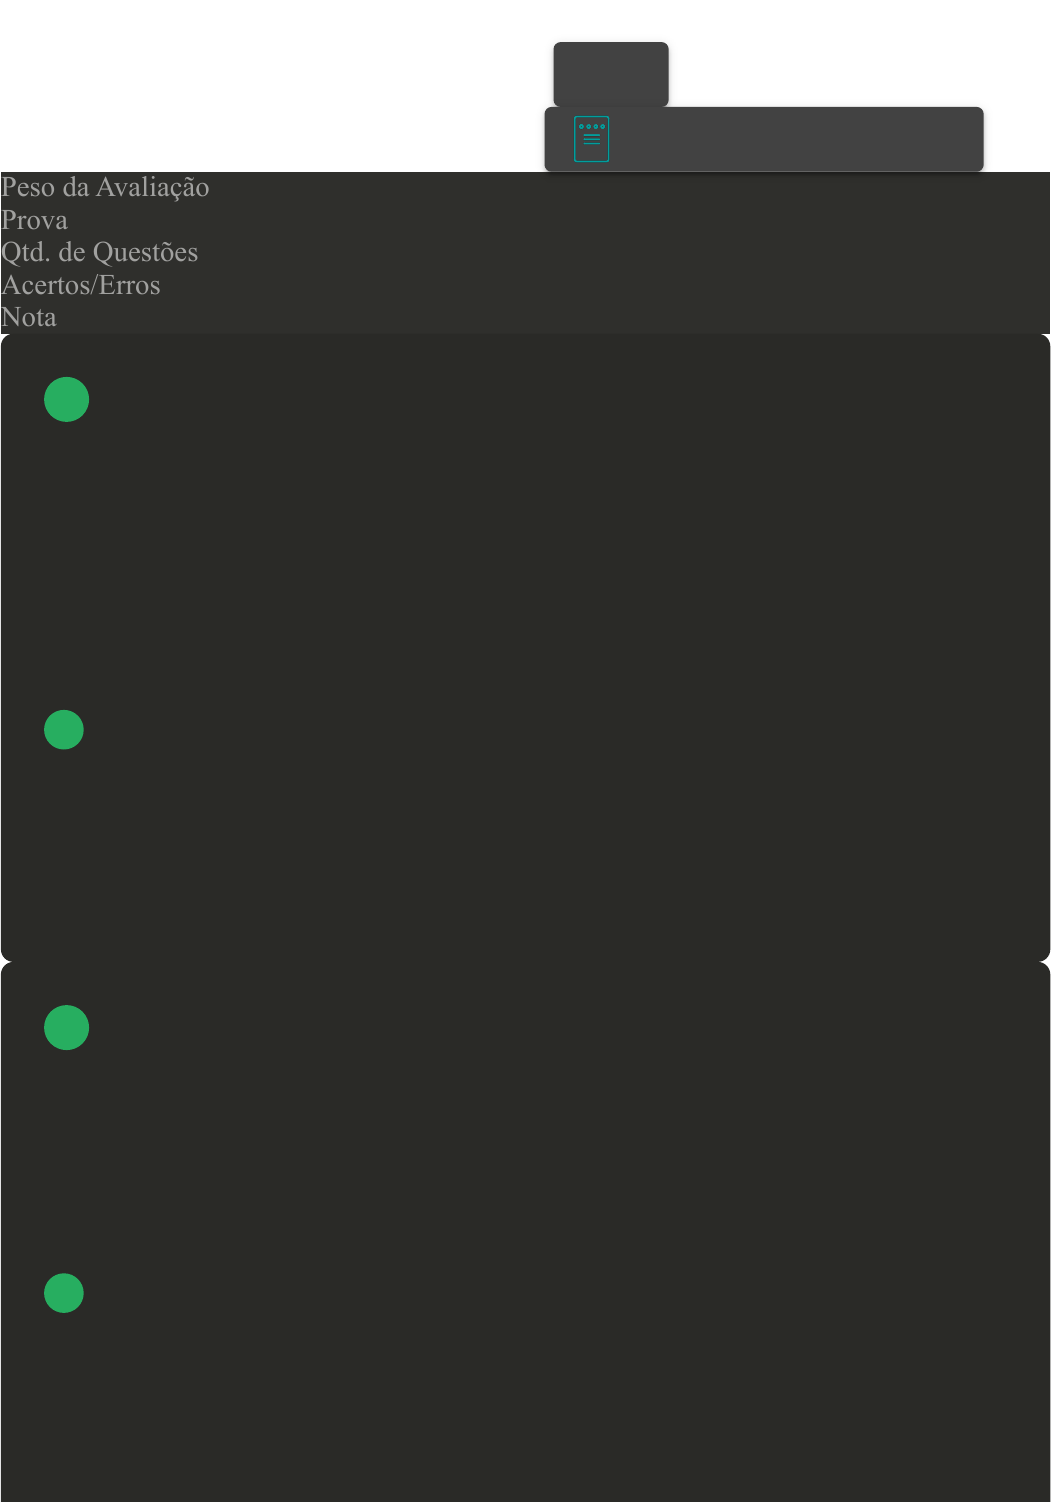Select the upper green circle in first panel
This screenshot has height=1502, width=1051.
[66, 399]
